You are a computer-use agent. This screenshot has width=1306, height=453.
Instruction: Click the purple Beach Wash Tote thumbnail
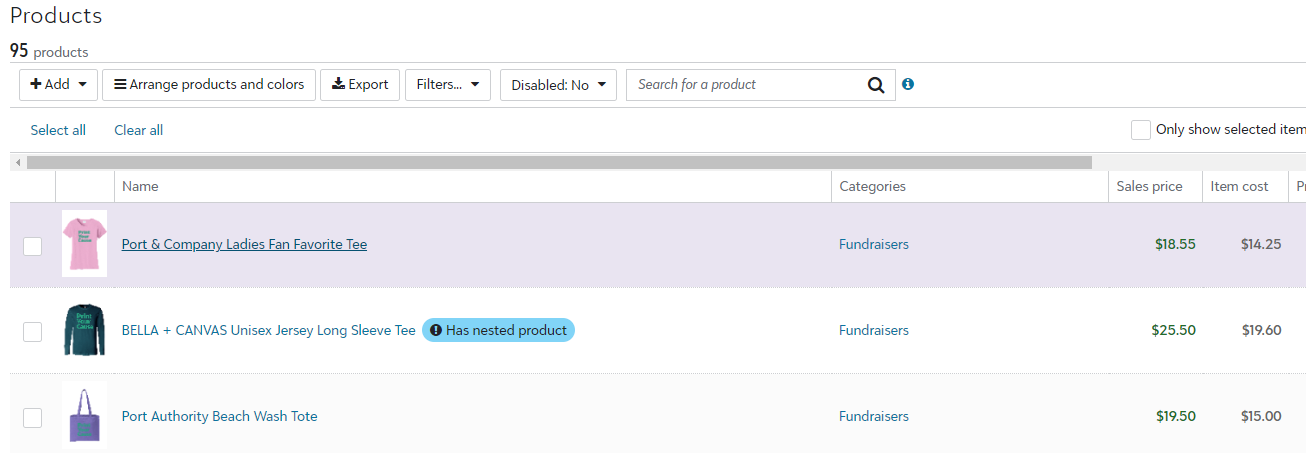84,416
